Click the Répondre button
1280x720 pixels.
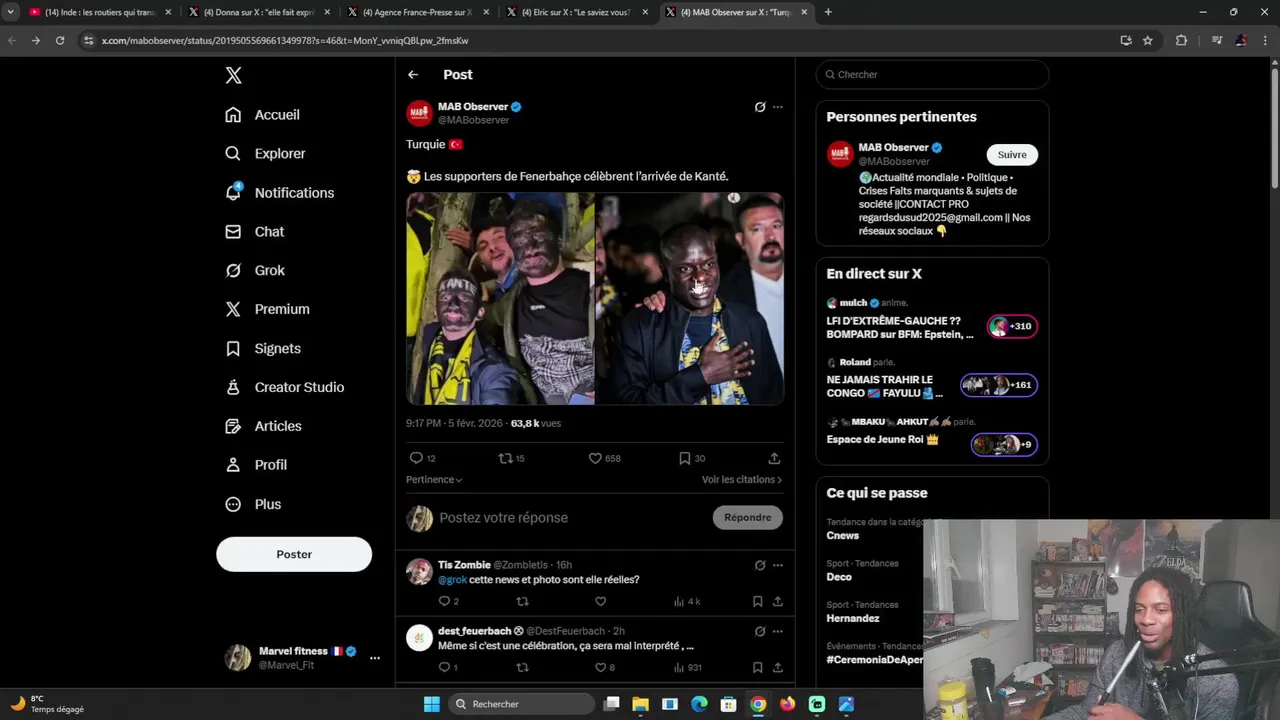tap(748, 518)
